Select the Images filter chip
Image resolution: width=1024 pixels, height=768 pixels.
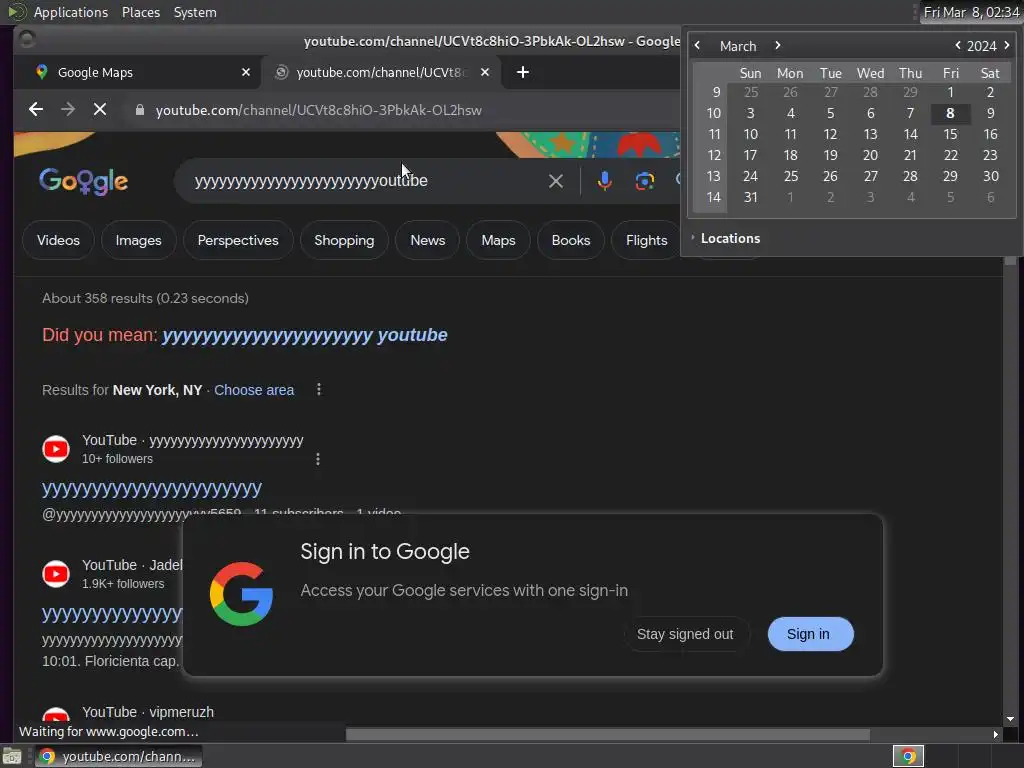(x=138, y=240)
